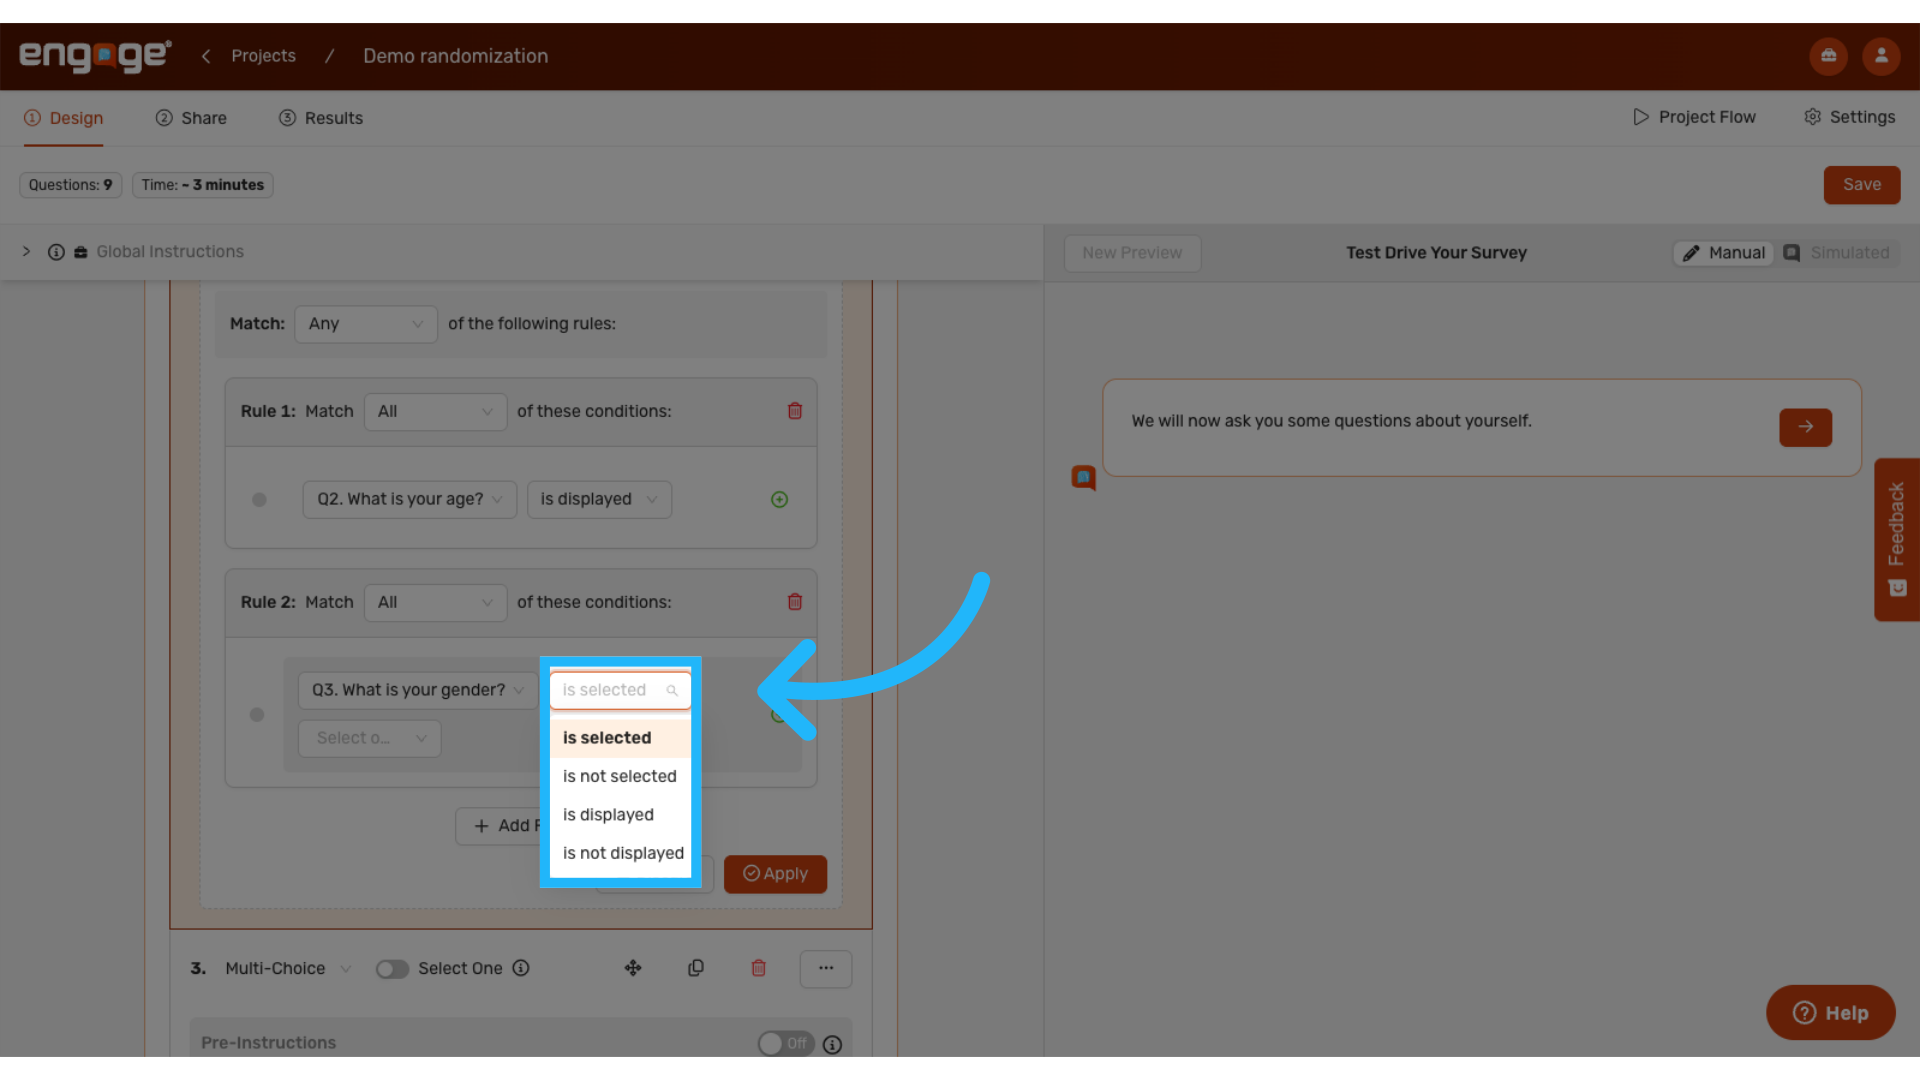
Task: Go to Projects breadcrumb link
Action: [263, 56]
